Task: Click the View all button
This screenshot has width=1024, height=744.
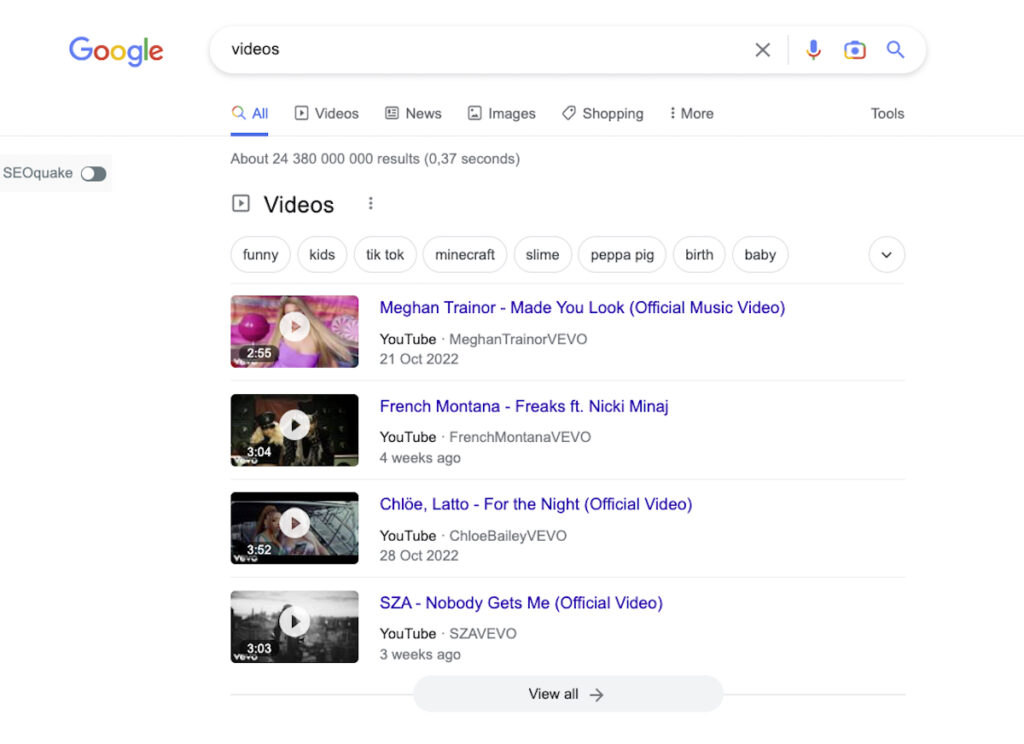Action: pyautogui.click(x=568, y=694)
